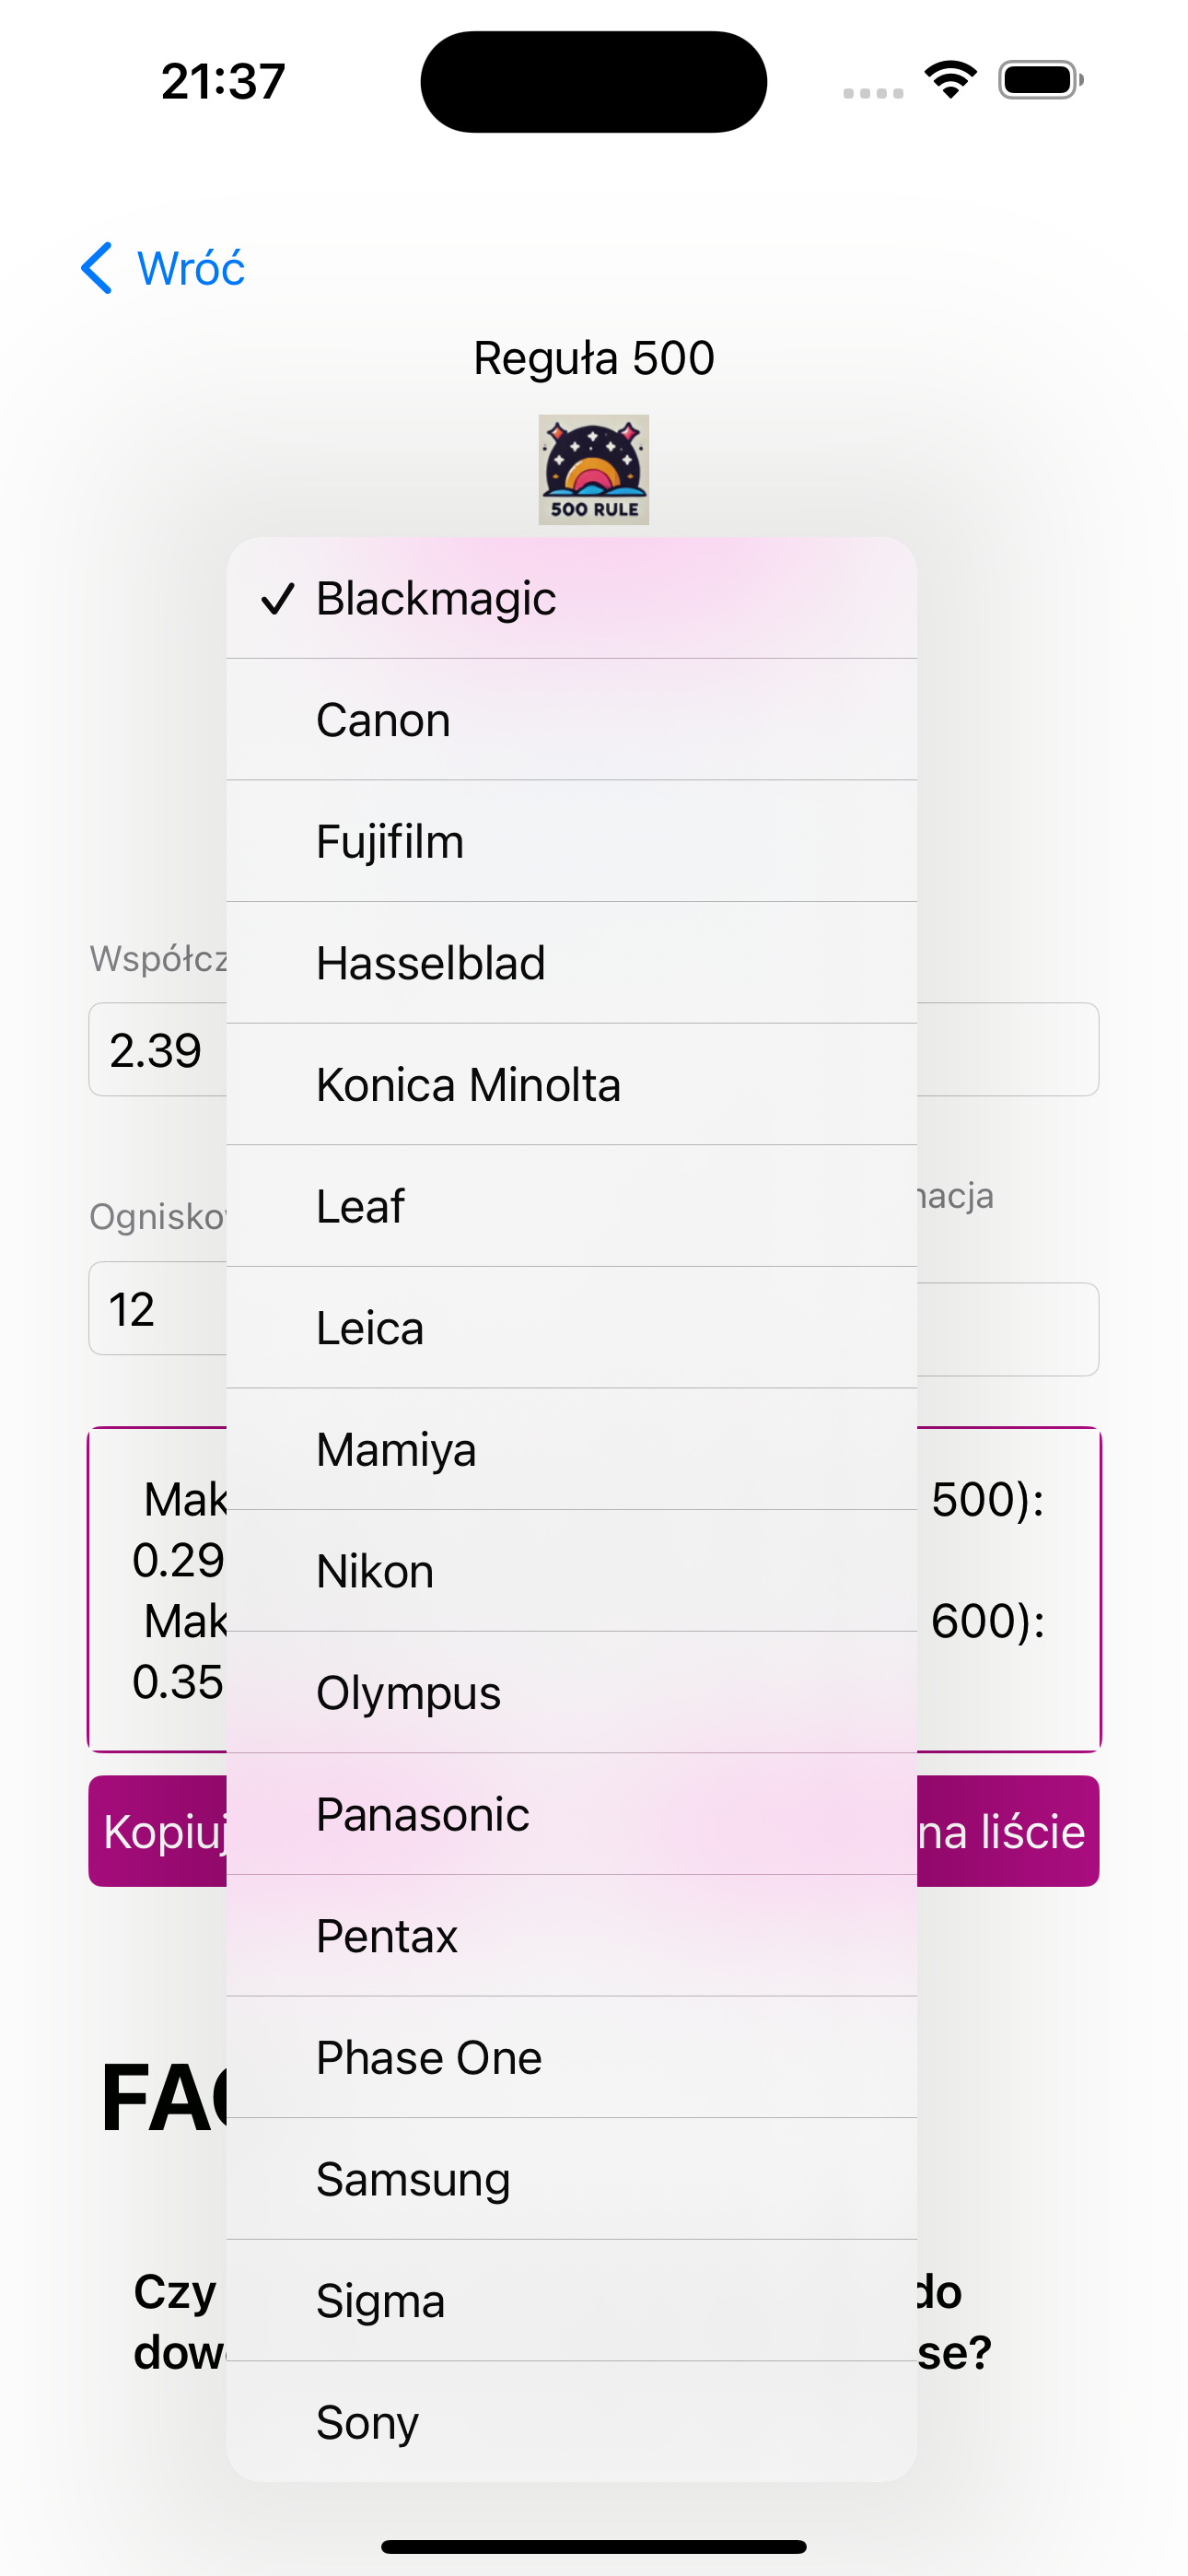Image resolution: width=1188 pixels, height=2576 pixels.
Task: Choose the Mamiya option
Action: 572,1450
